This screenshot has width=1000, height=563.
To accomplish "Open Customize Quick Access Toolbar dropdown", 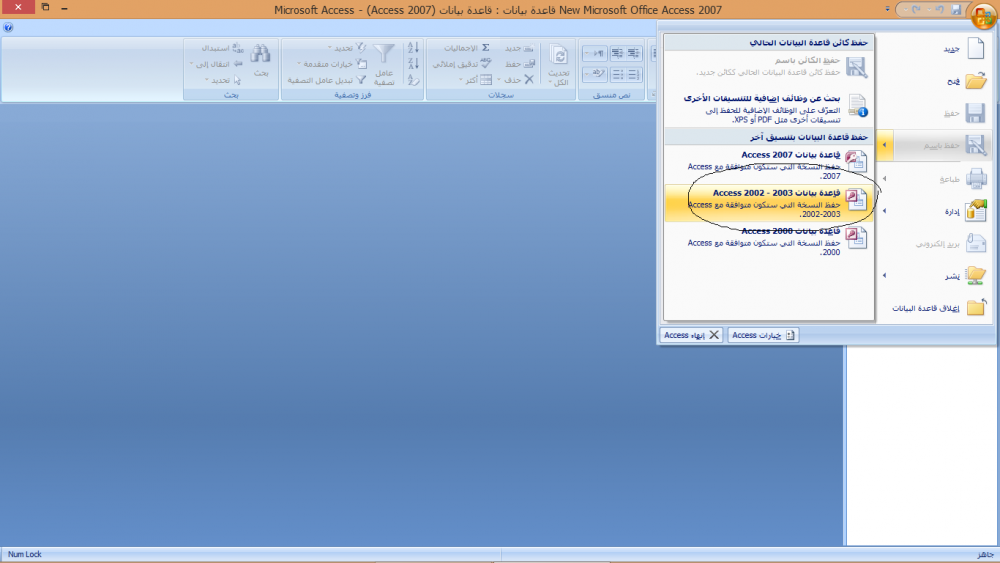I will tap(888, 10).
